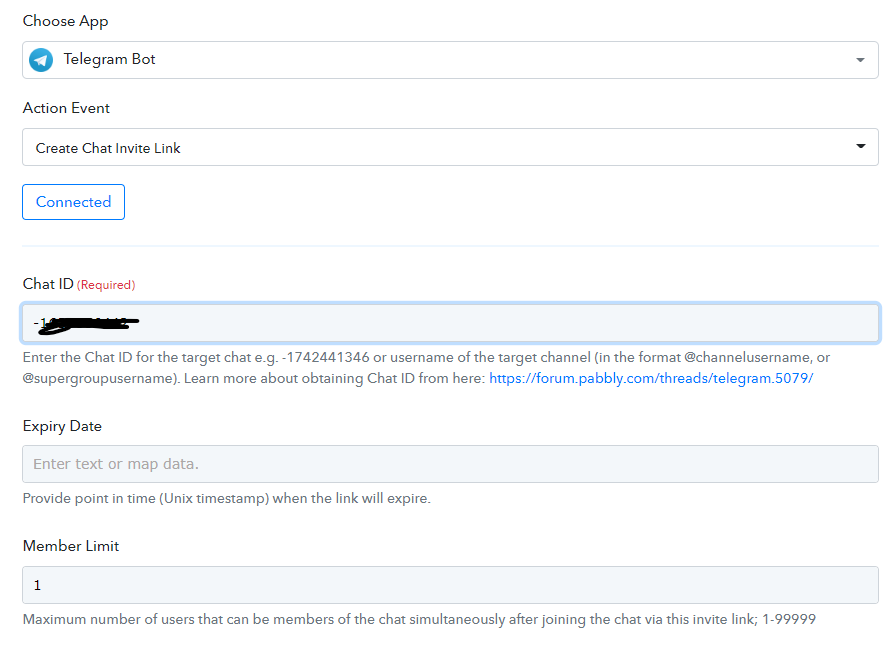Click the Choose App label
The width and height of the screenshot is (886, 647).
pos(66,21)
